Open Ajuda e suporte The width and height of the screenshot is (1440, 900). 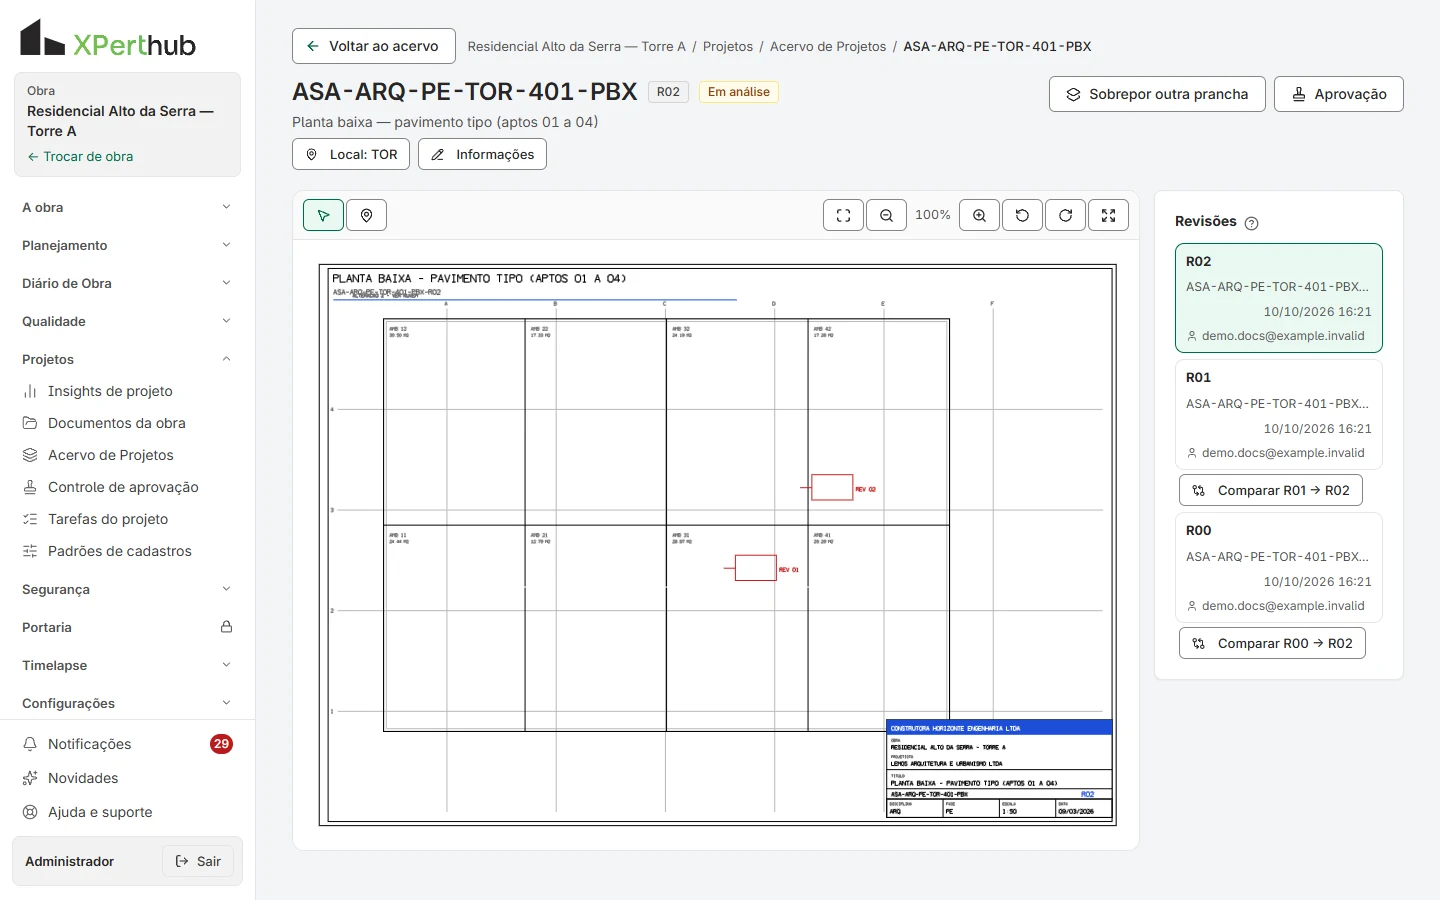(x=127, y=812)
